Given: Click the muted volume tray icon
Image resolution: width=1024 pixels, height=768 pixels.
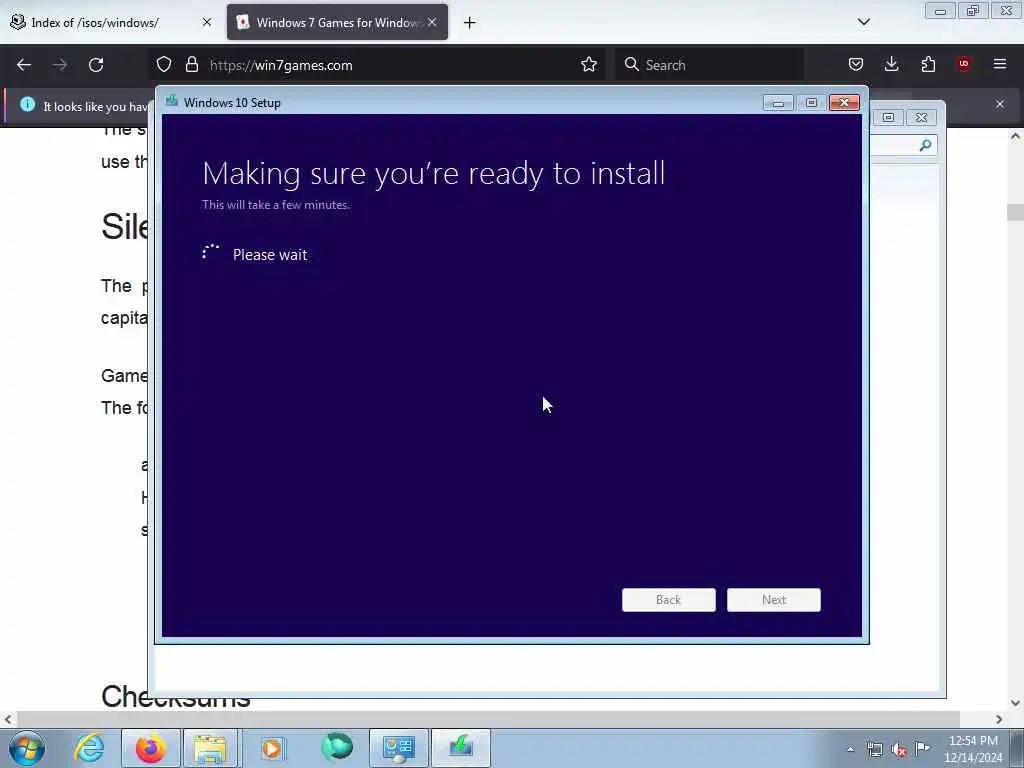Looking at the screenshot, I should [899, 750].
